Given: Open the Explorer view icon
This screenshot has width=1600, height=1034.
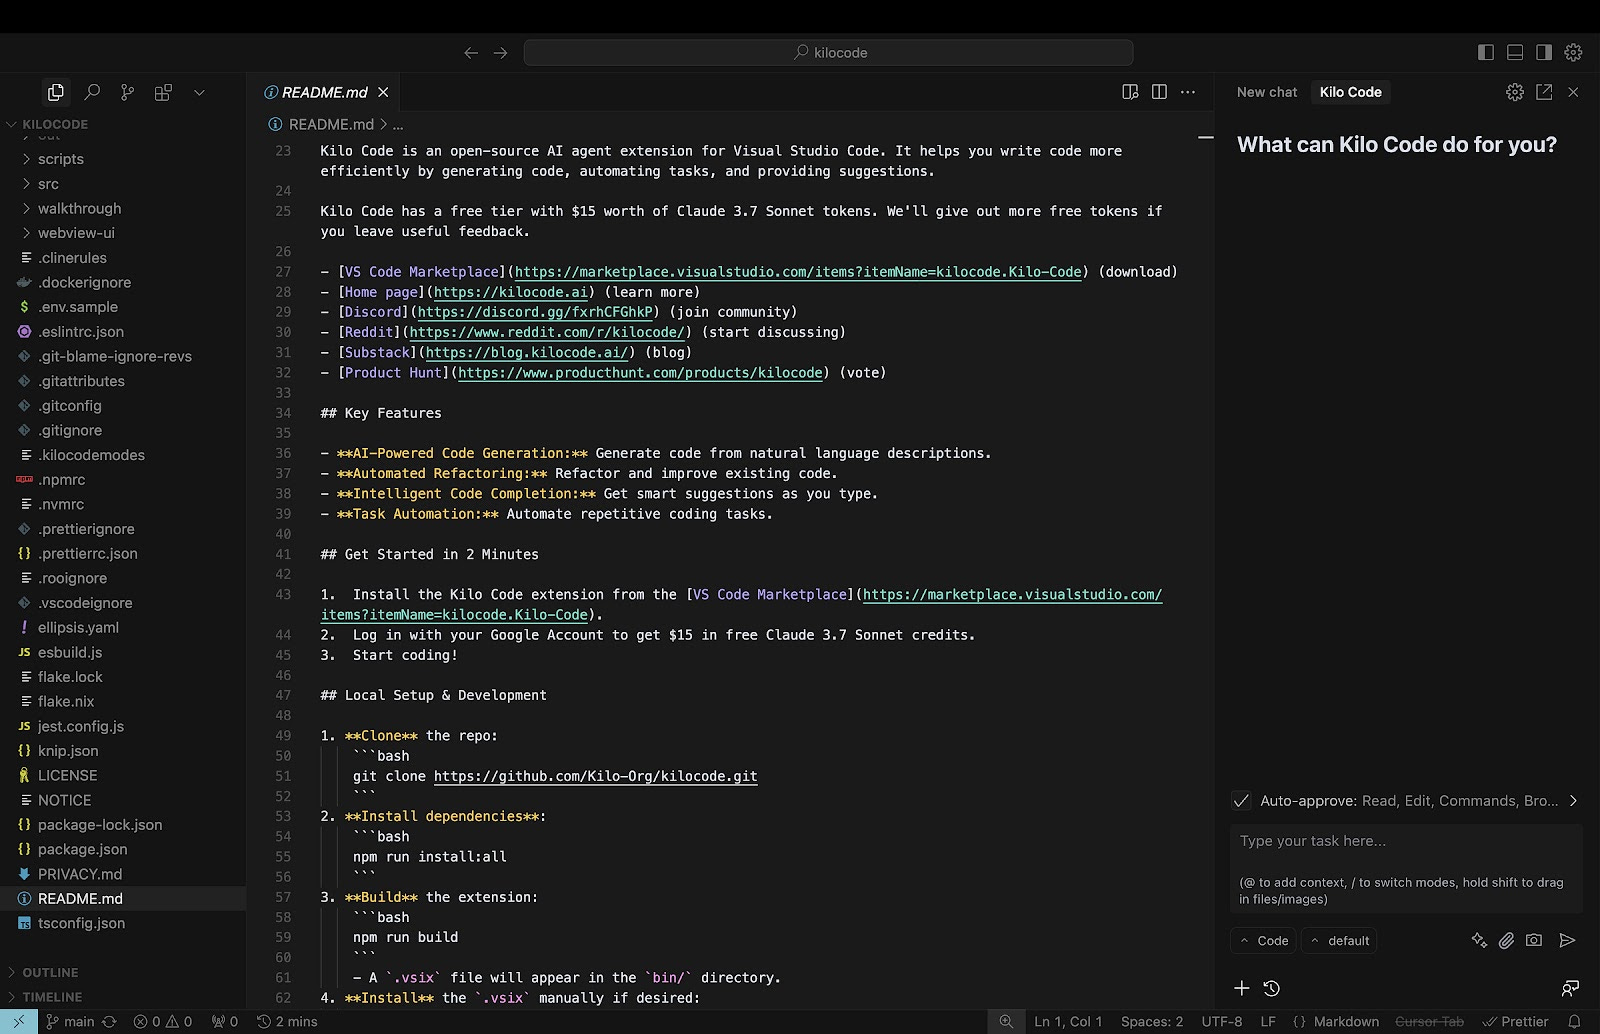Looking at the screenshot, I should pos(56,92).
